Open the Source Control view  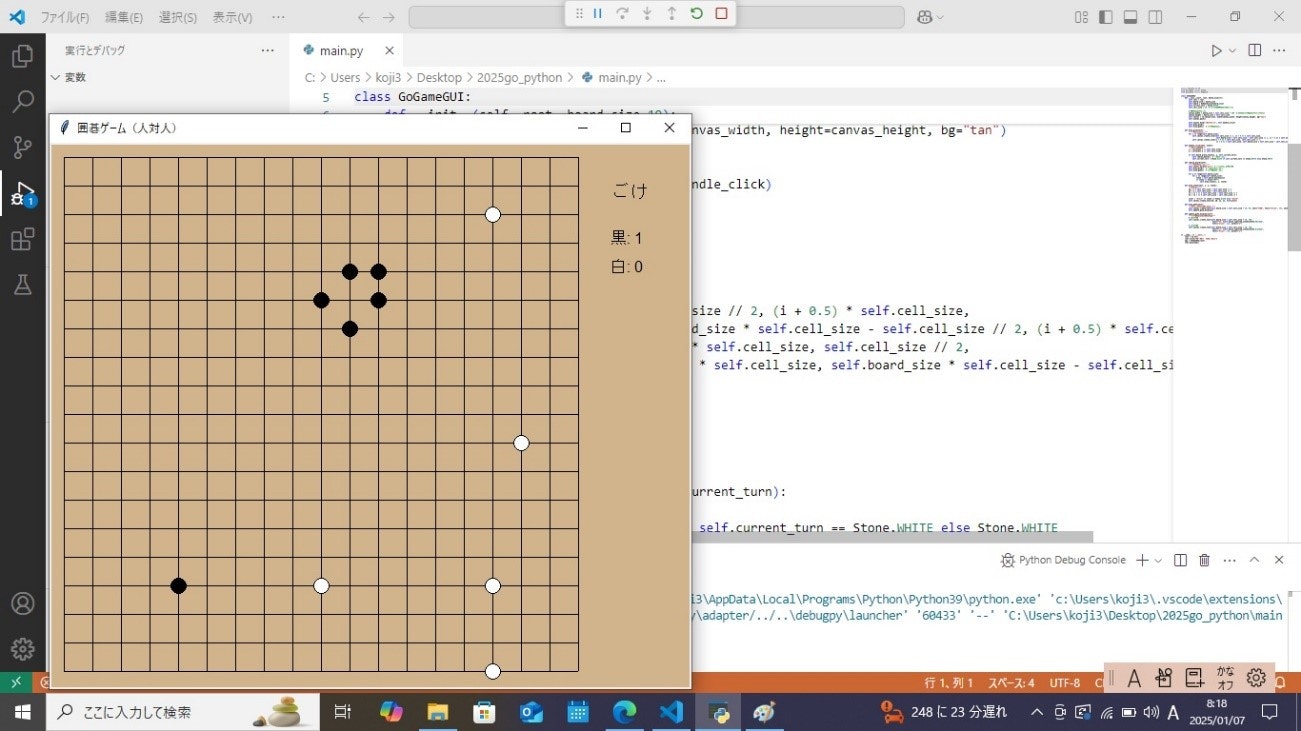(x=23, y=147)
